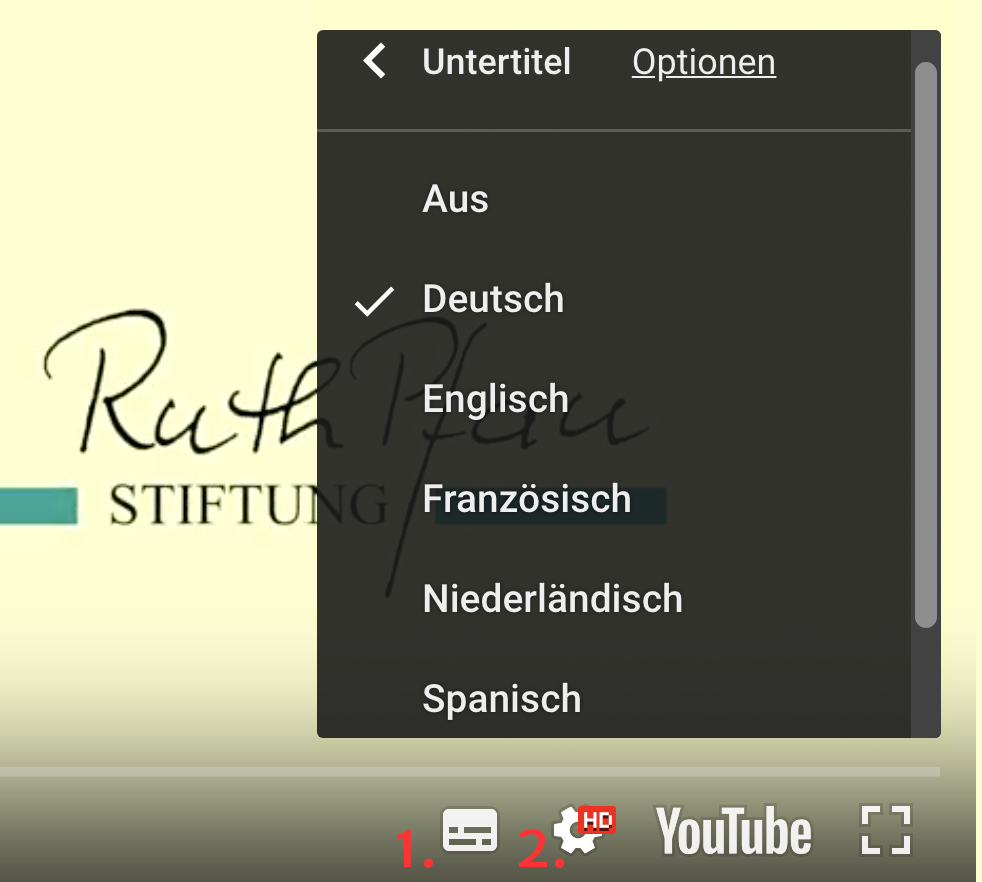The width and height of the screenshot is (982, 882).
Task: Click the video progress bar
Action: pyautogui.click(x=470, y=772)
